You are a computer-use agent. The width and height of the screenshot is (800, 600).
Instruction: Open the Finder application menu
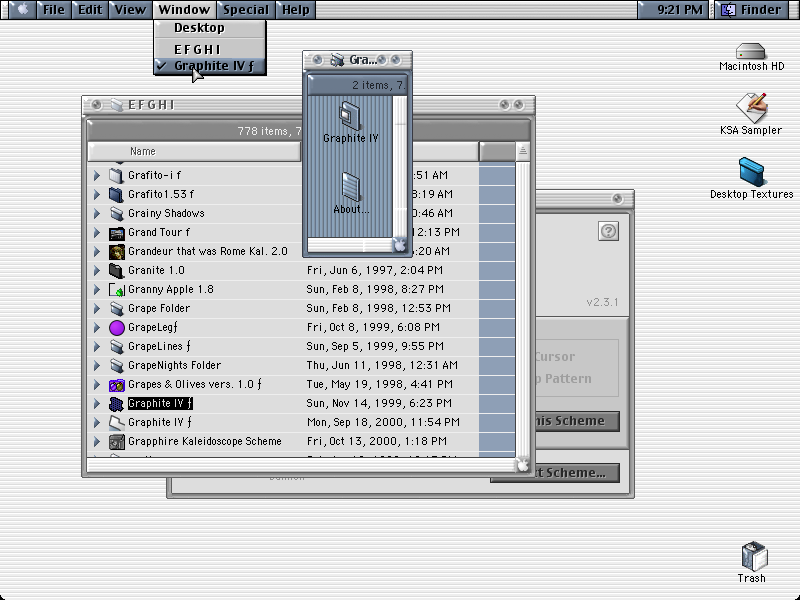click(754, 9)
